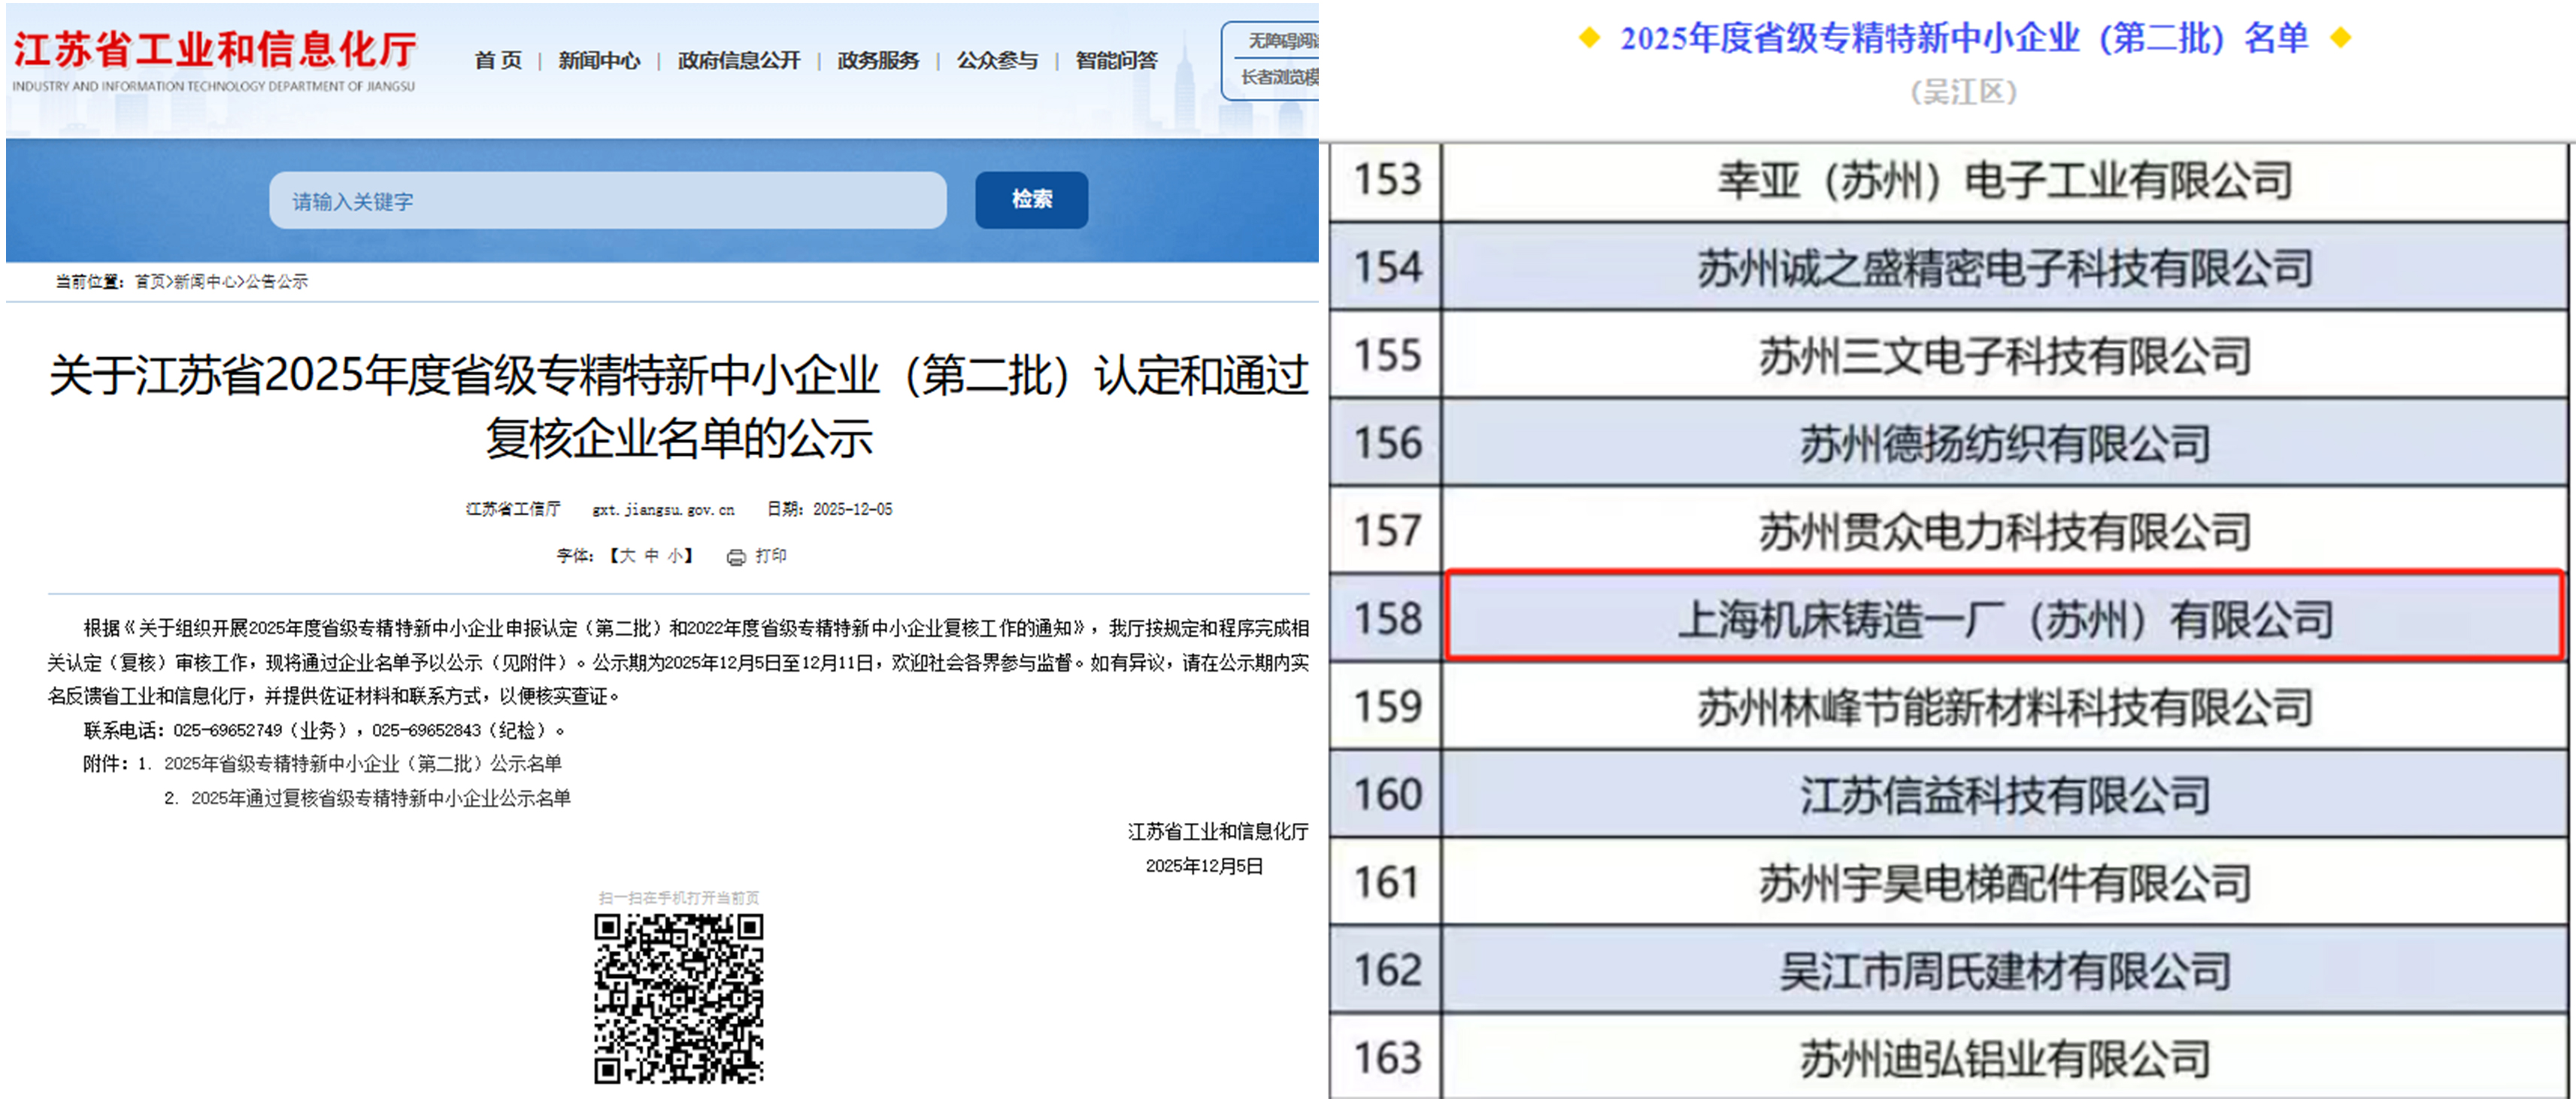
Task: Go to the 政府信息公开 menu item
Action: [x=739, y=61]
